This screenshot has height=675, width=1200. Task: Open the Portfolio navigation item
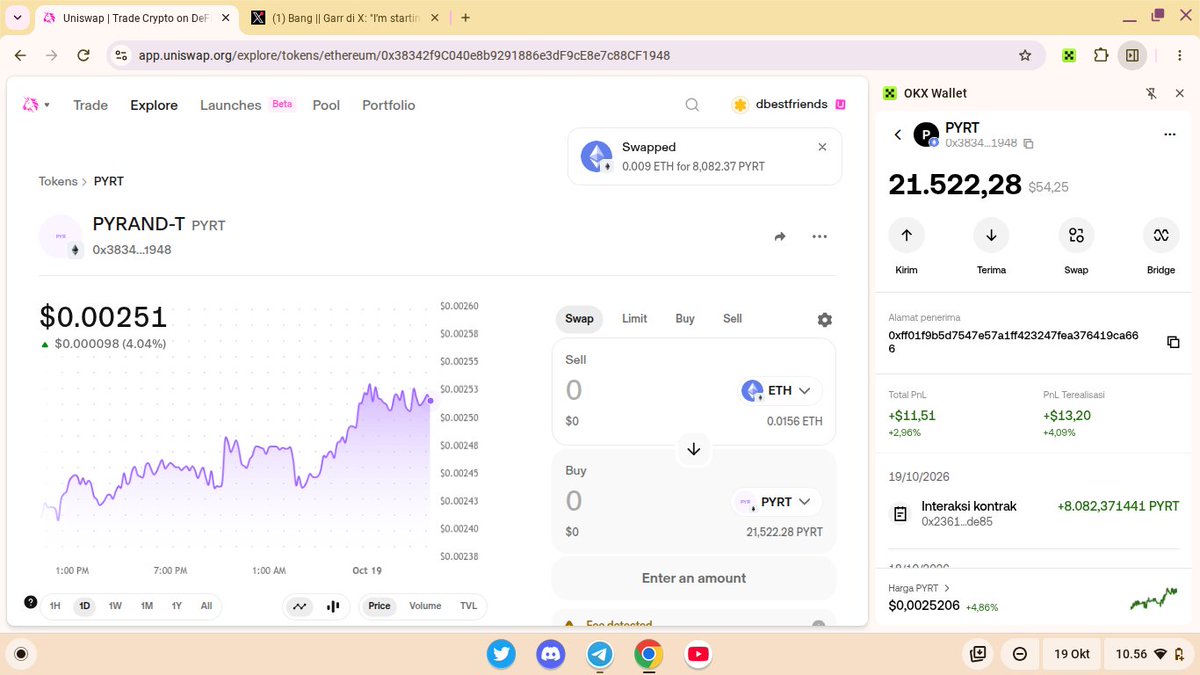388,105
